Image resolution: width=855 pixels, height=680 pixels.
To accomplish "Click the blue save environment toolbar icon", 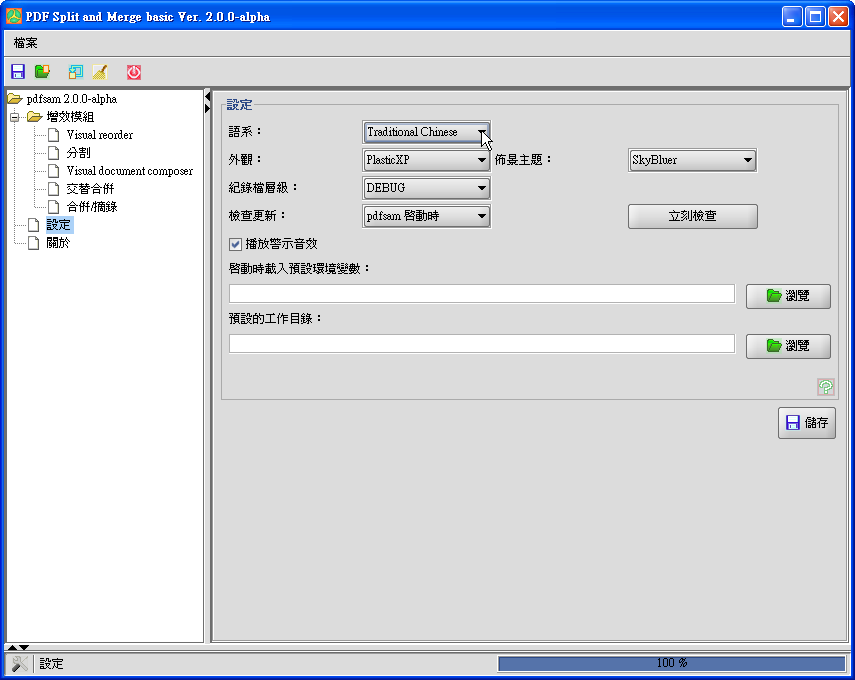I will click(x=18, y=72).
